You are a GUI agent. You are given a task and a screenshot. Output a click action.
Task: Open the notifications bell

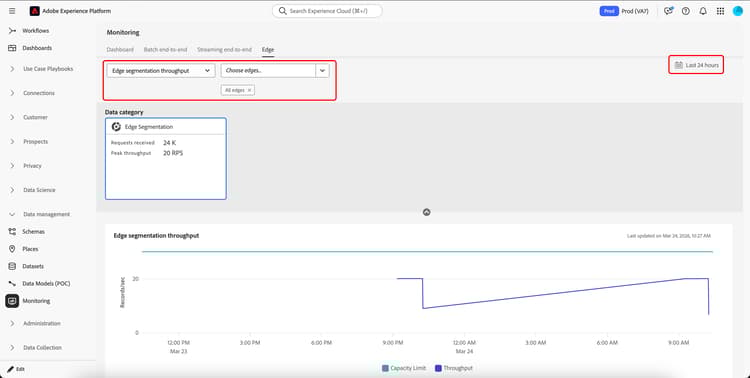703,11
